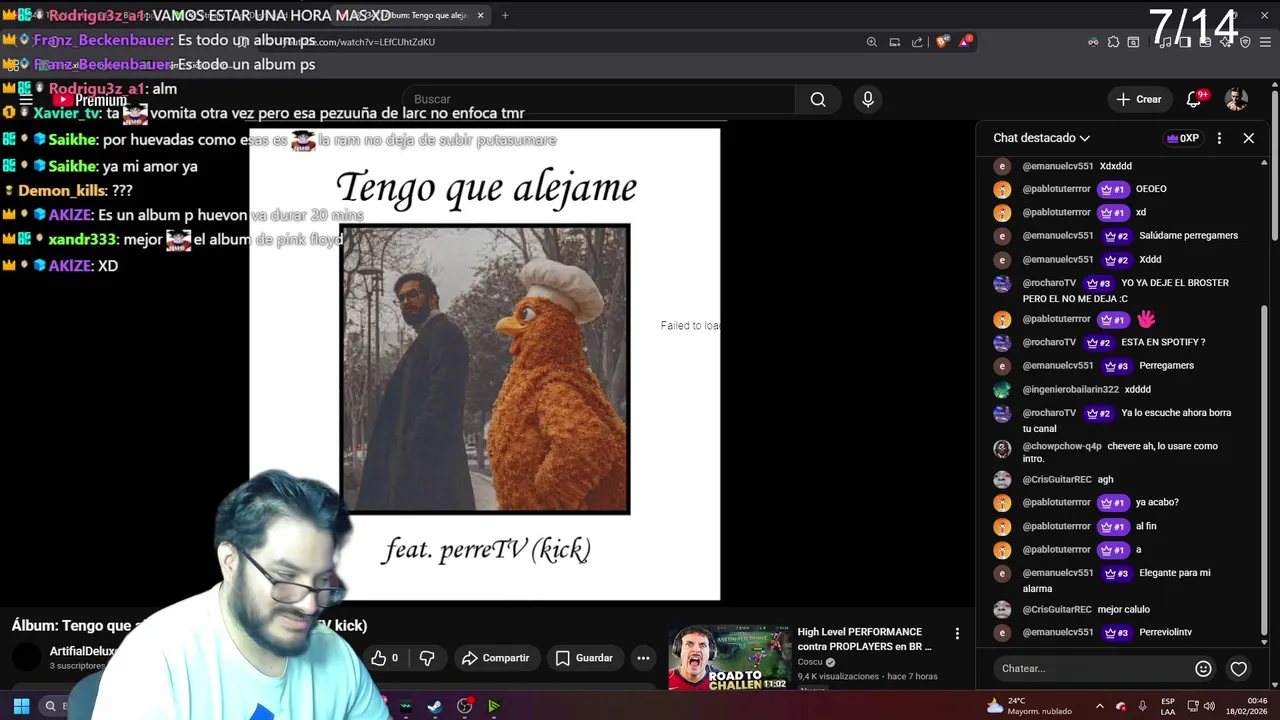Click the address bar share icon
Image resolution: width=1280 pixels, height=720 pixels.
(917, 42)
